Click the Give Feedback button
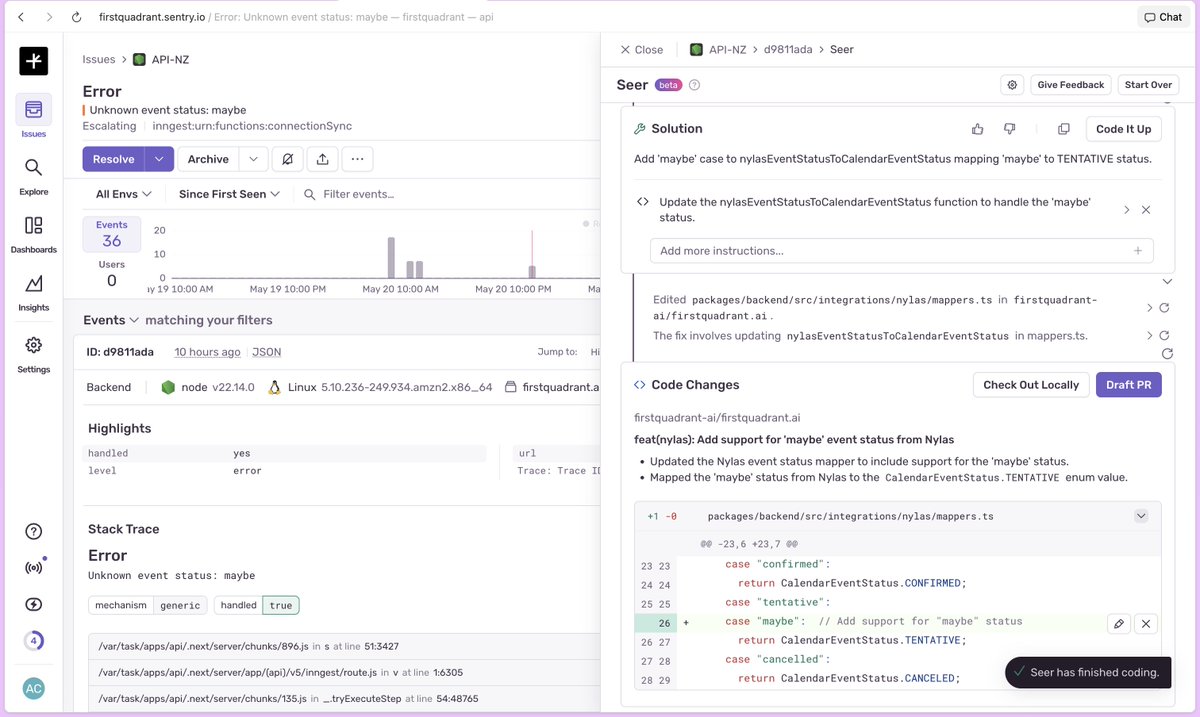This screenshot has width=1200, height=717. (1070, 85)
